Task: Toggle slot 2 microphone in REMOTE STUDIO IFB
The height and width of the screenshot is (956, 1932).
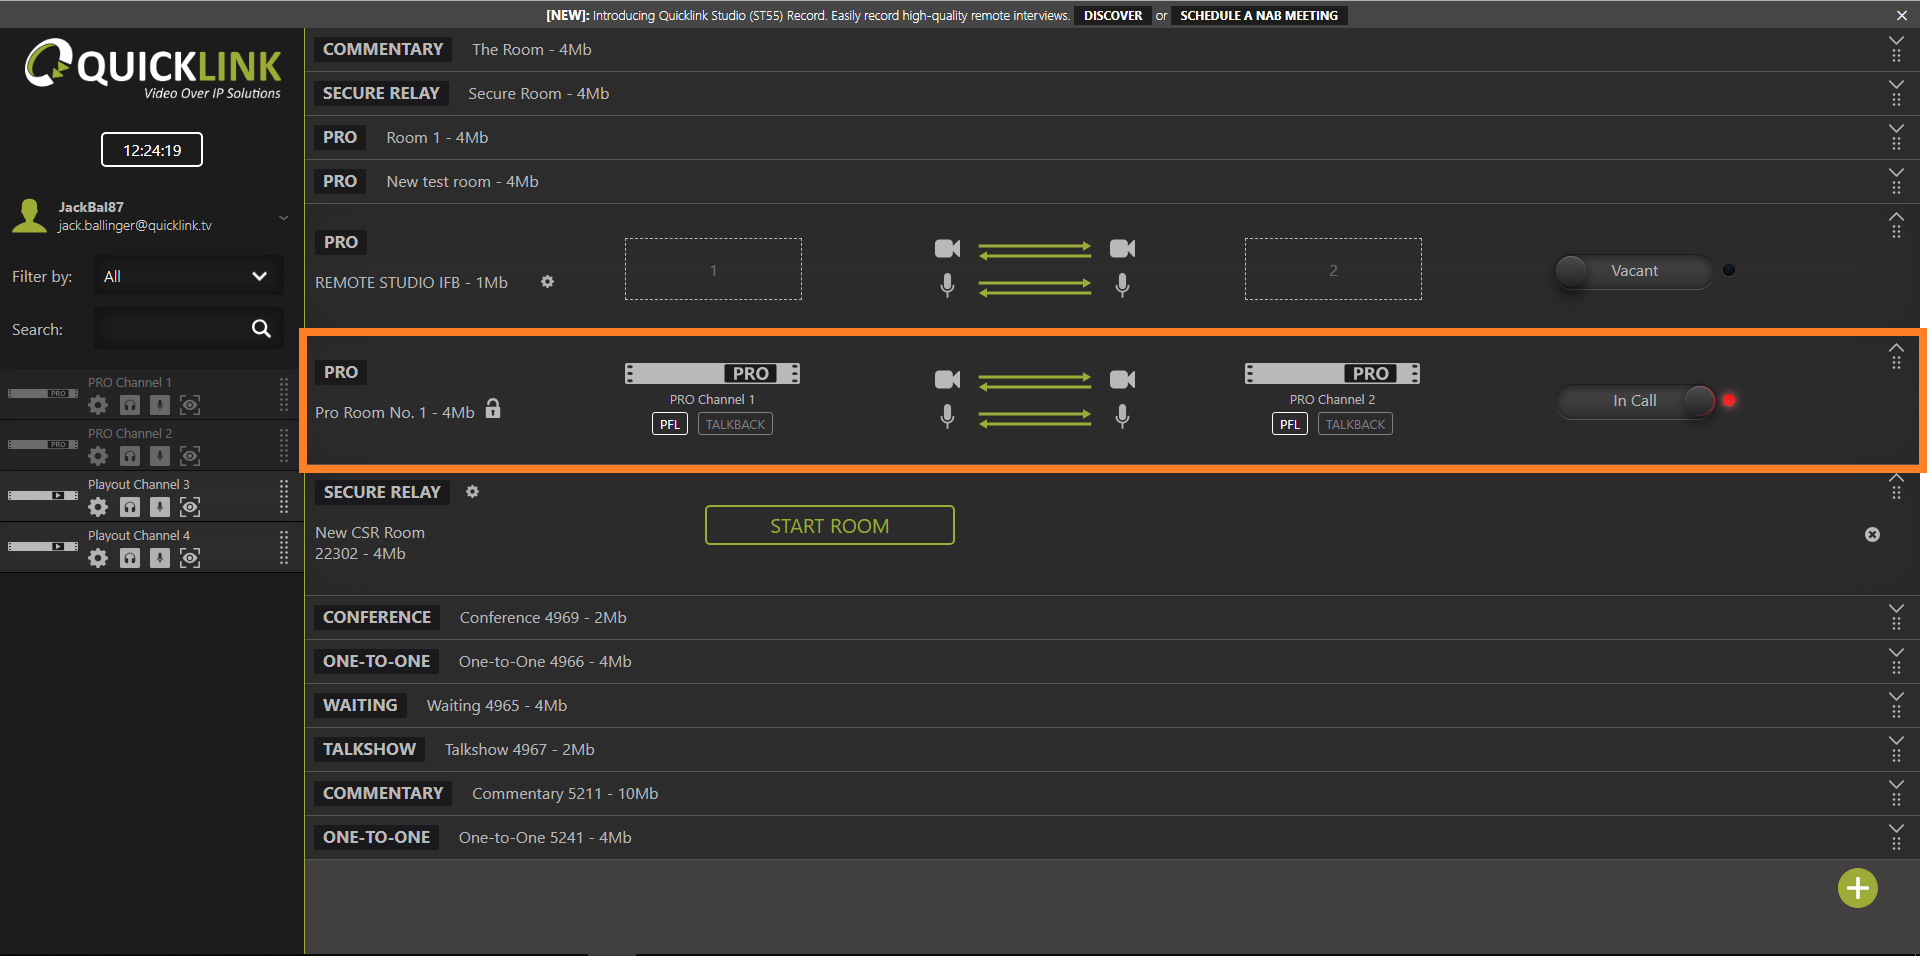Action: [x=1122, y=286]
